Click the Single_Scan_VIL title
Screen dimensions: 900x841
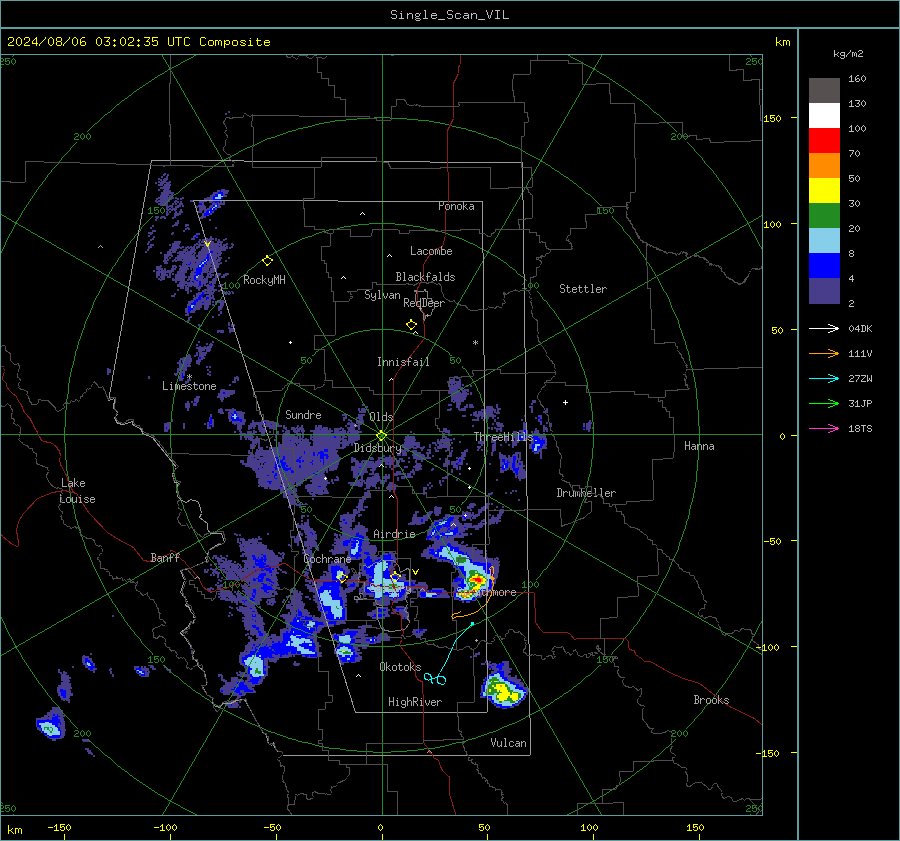tap(449, 15)
